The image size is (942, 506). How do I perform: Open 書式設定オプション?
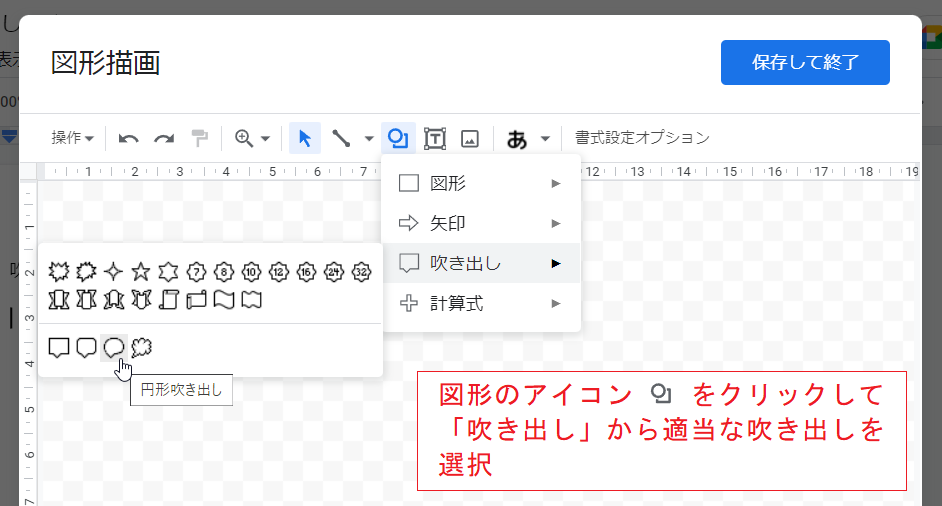(642, 138)
